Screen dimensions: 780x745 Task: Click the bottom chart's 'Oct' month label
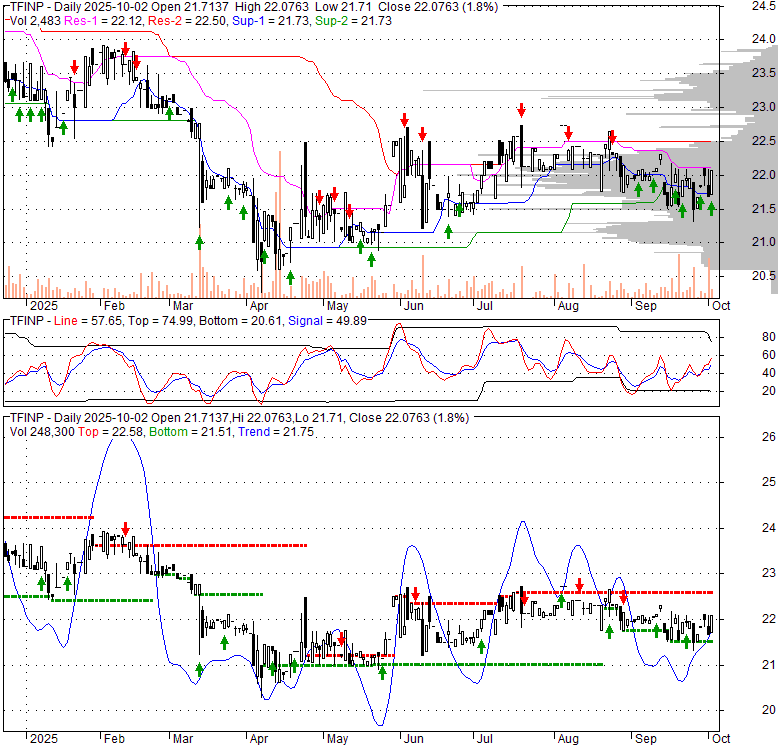(x=721, y=739)
